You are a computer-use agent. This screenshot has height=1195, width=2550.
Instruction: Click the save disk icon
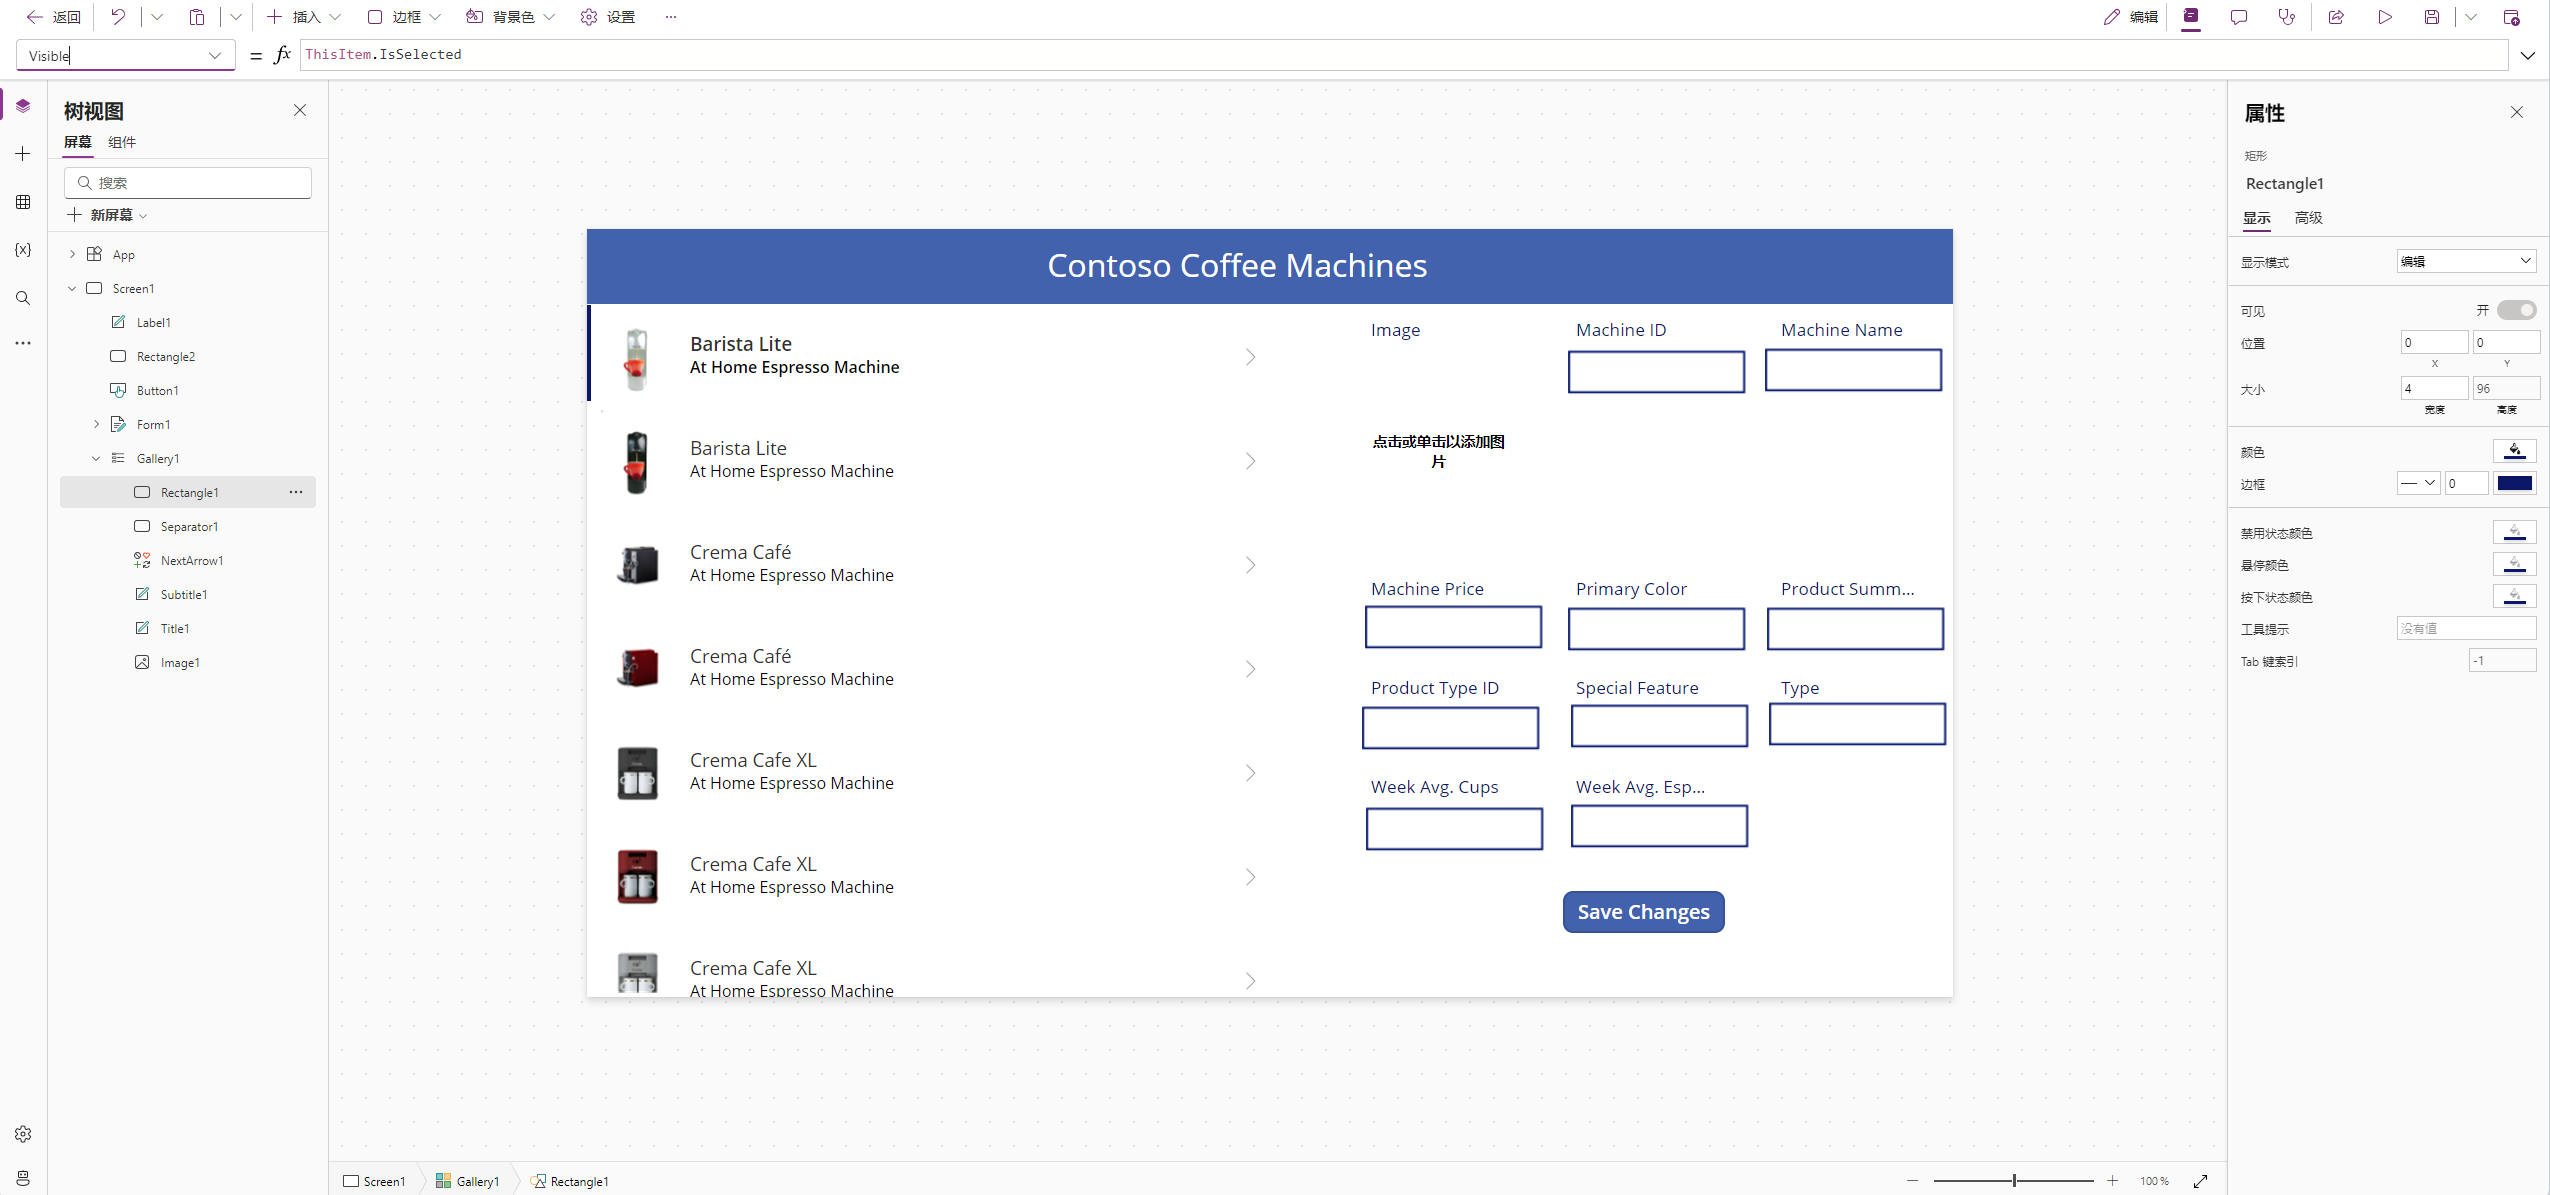2432,17
